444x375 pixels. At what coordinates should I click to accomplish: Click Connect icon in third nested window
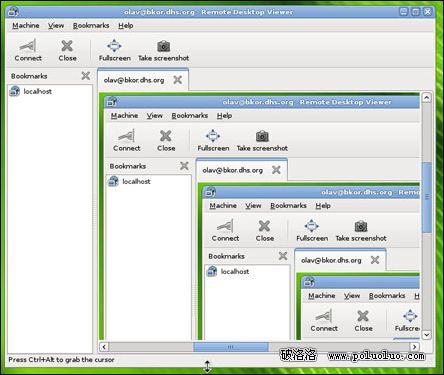pyautogui.click(x=225, y=226)
